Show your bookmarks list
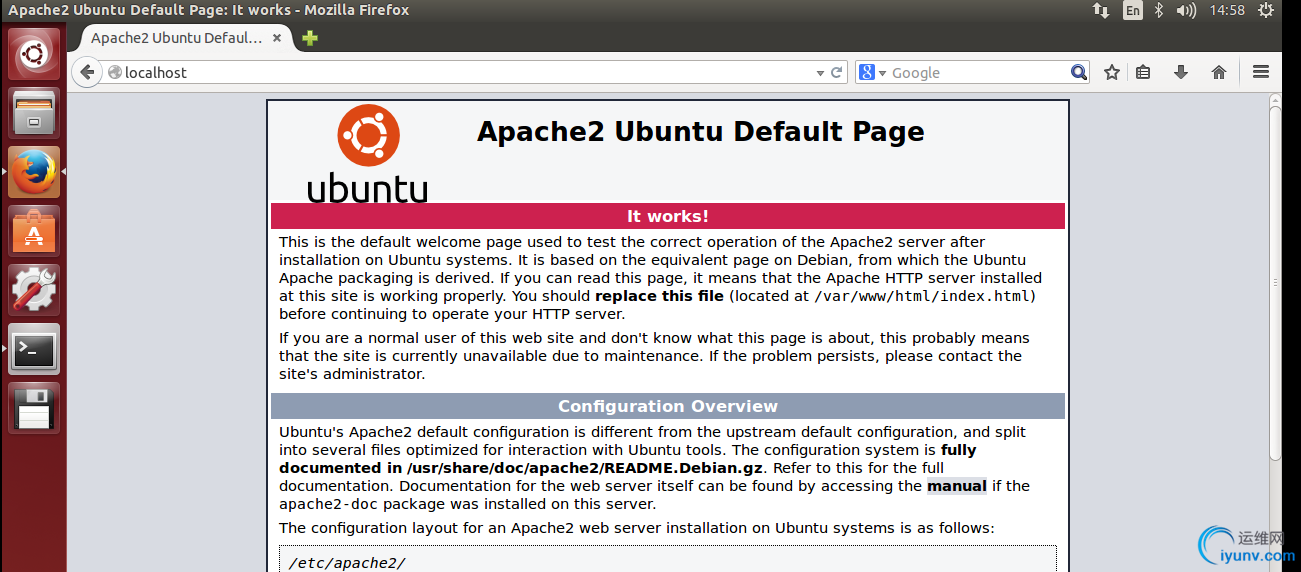Viewport: 1301px width, 572px height. point(1144,72)
